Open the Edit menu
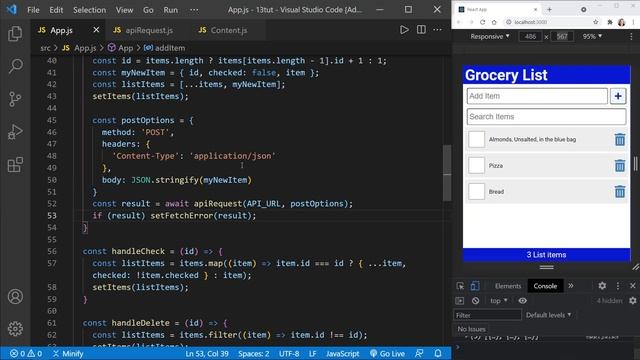The width and height of the screenshot is (640, 360). [x=56, y=10]
